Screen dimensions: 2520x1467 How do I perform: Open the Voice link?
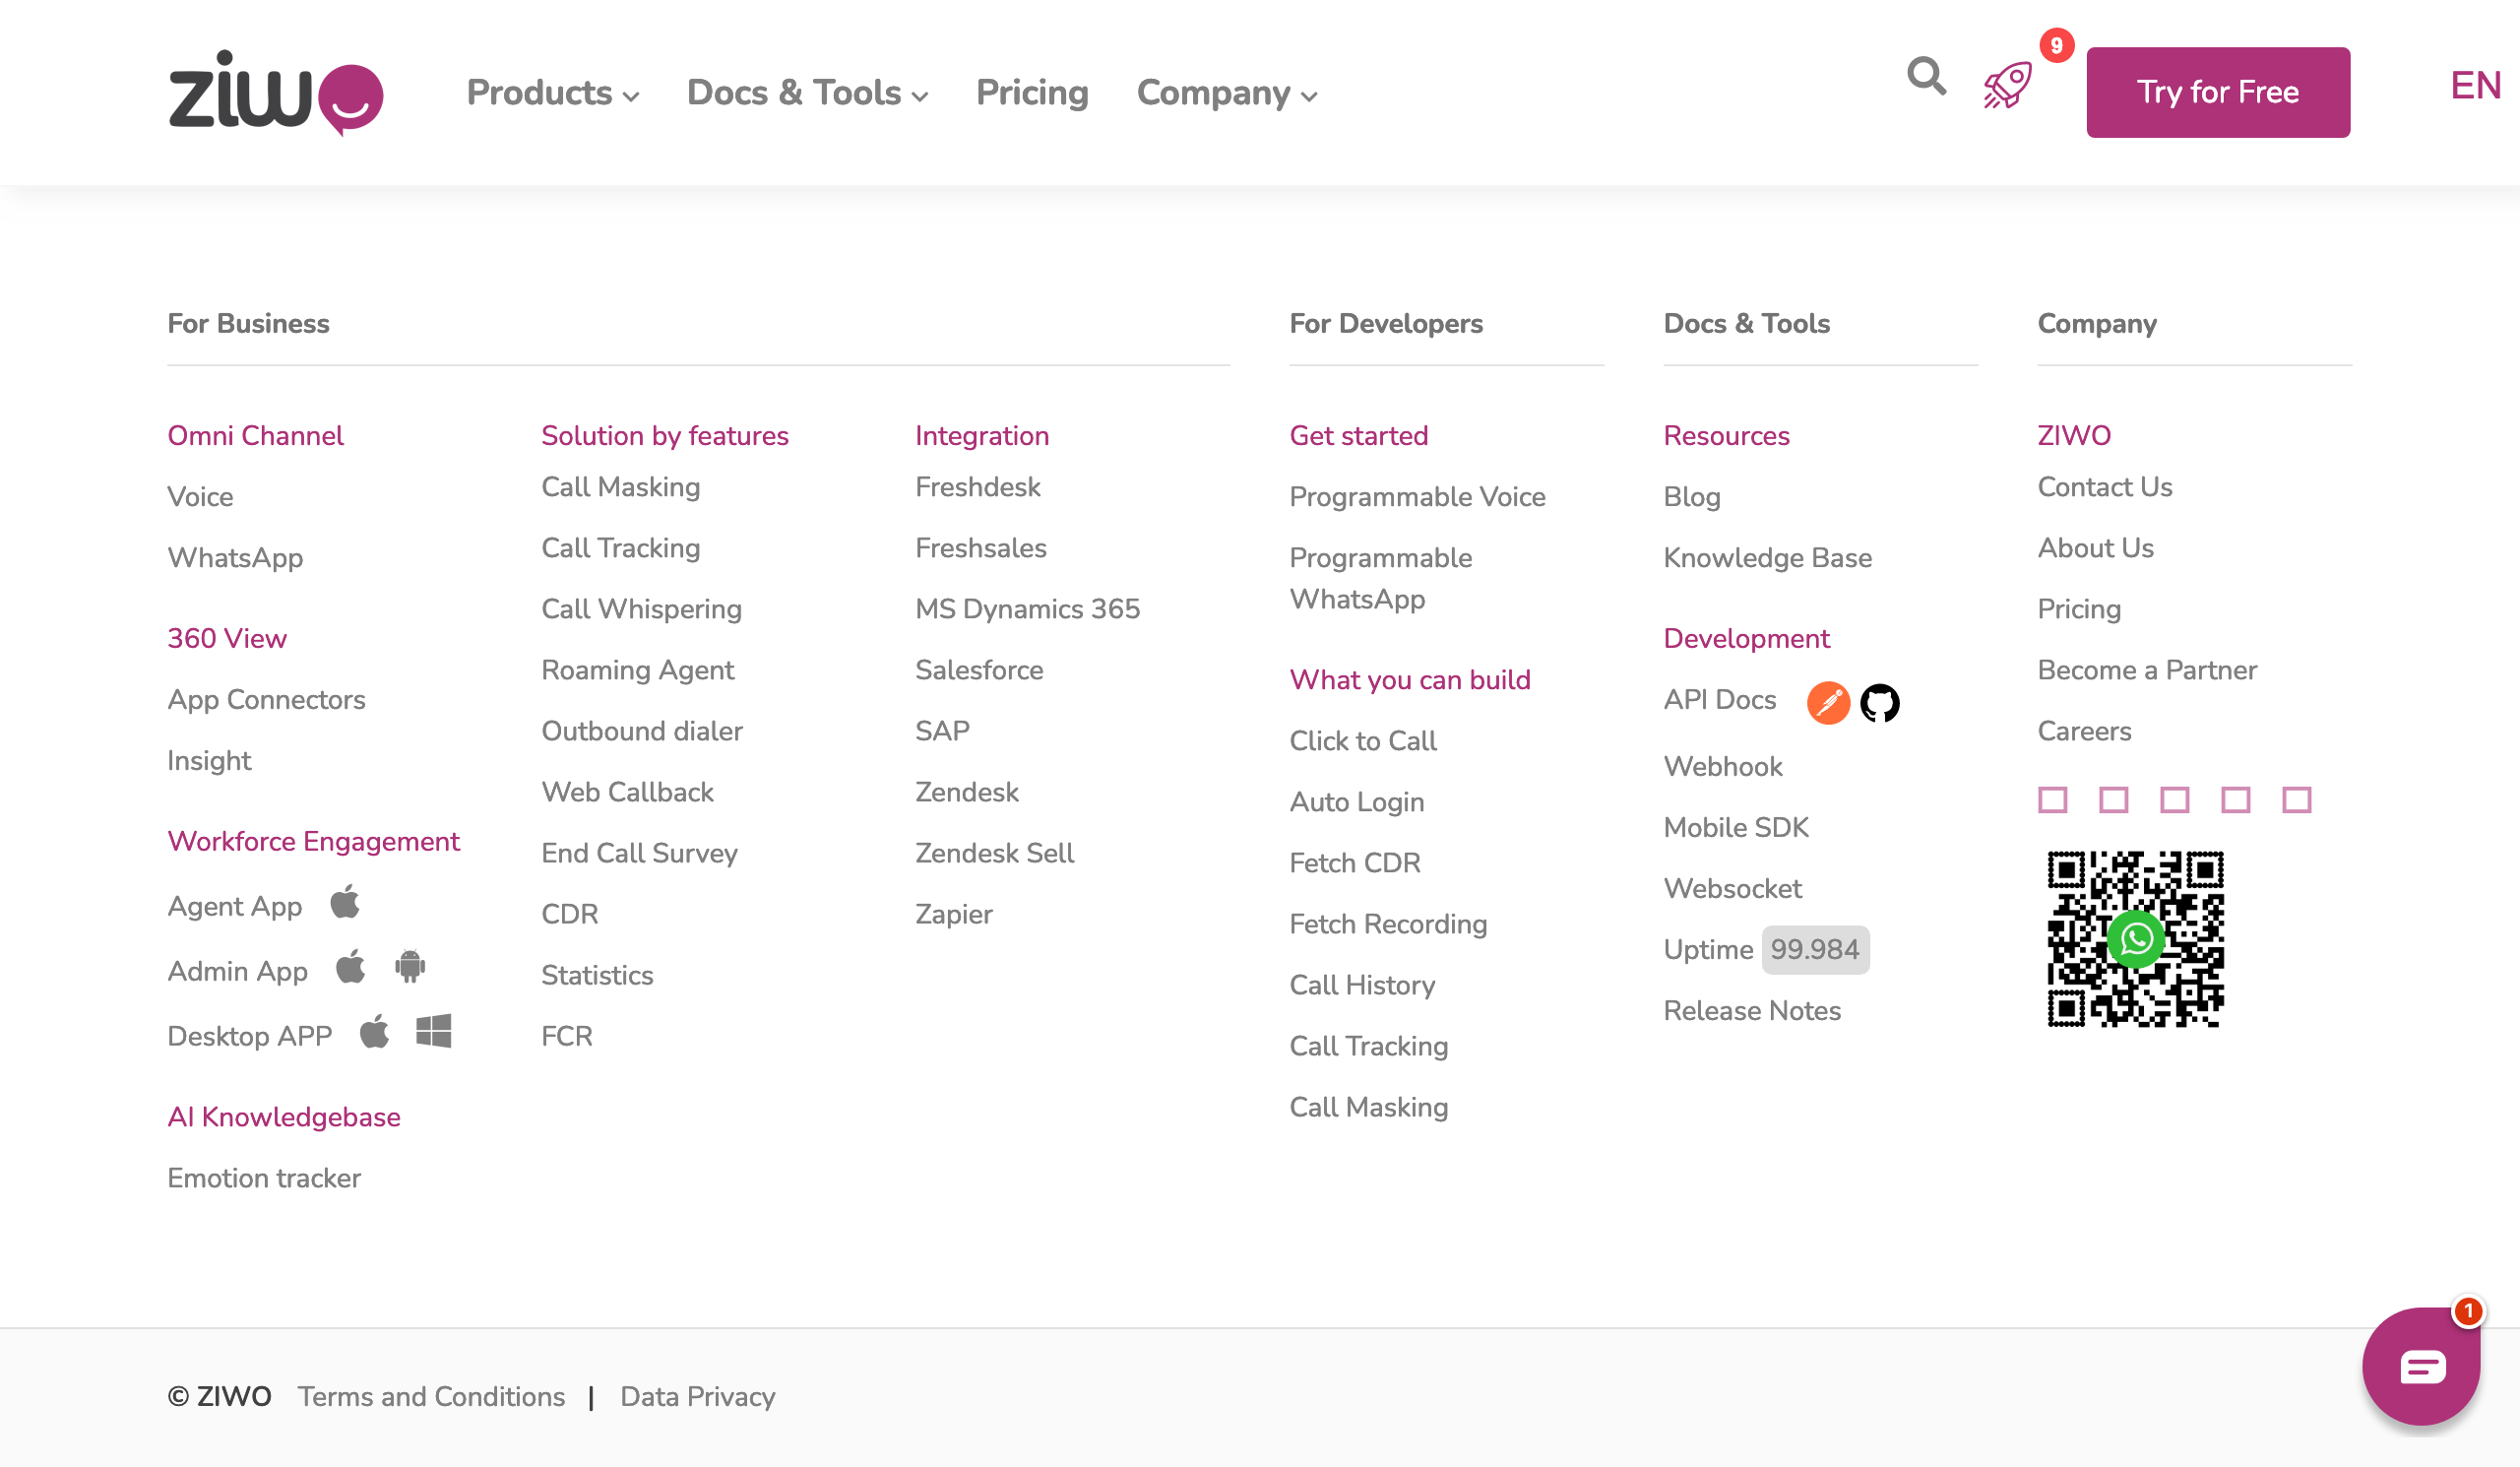pos(200,497)
